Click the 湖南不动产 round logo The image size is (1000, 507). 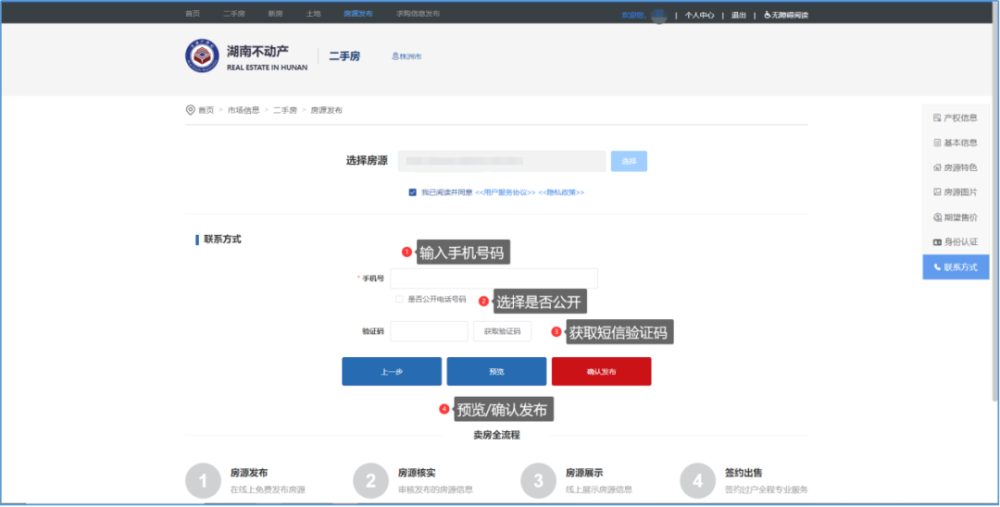202,55
